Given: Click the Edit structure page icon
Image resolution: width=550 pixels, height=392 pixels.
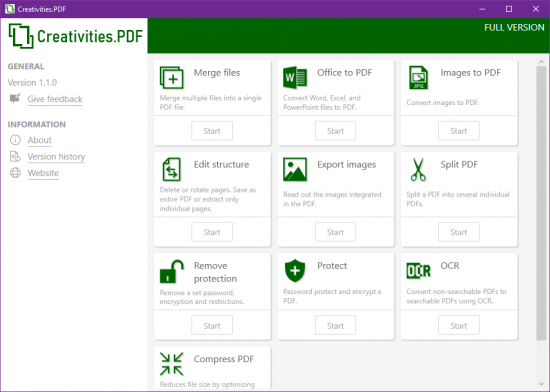Looking at the screenshot, I should (x=172, y=169).
